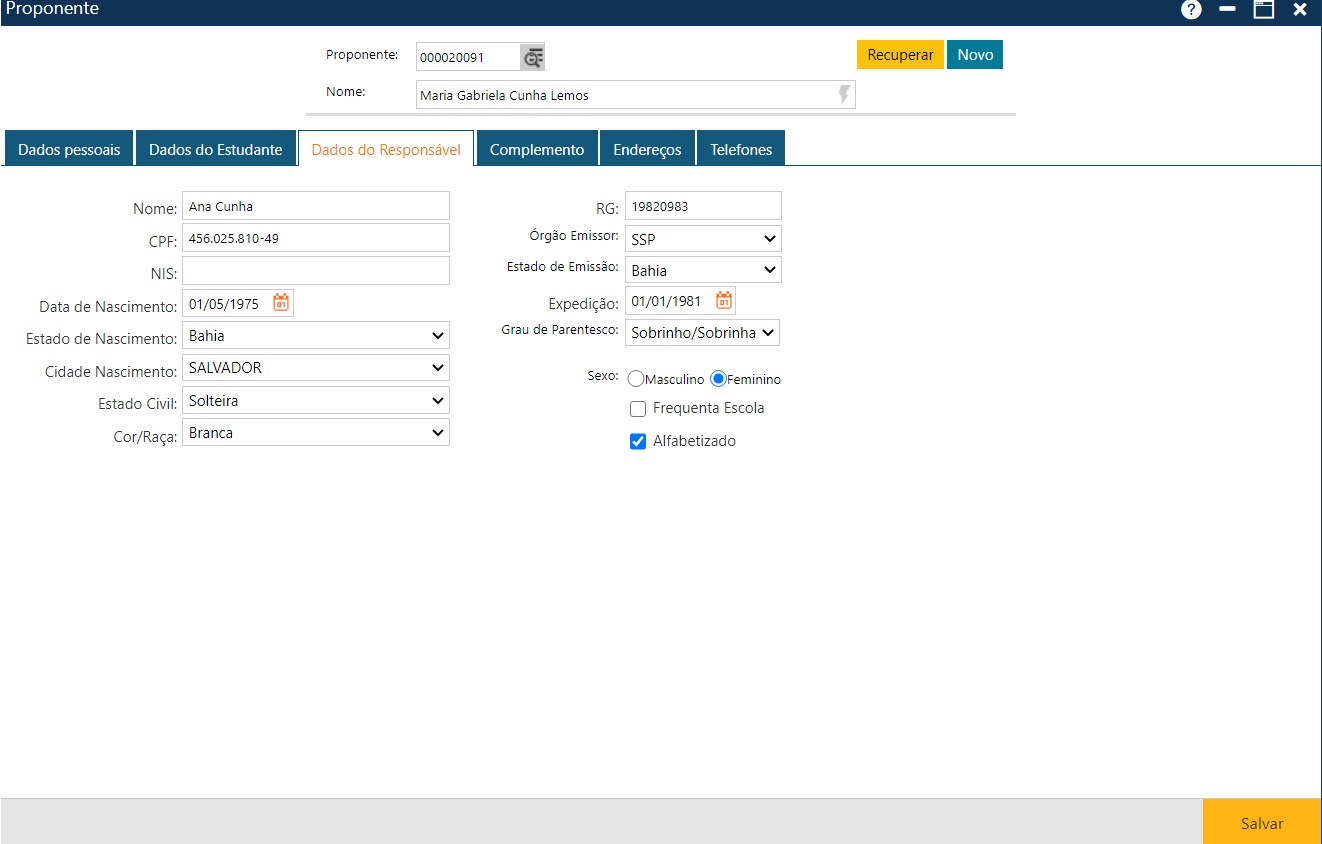
Task: Switch to the Dados do Estudante tab
Action: 216,149
